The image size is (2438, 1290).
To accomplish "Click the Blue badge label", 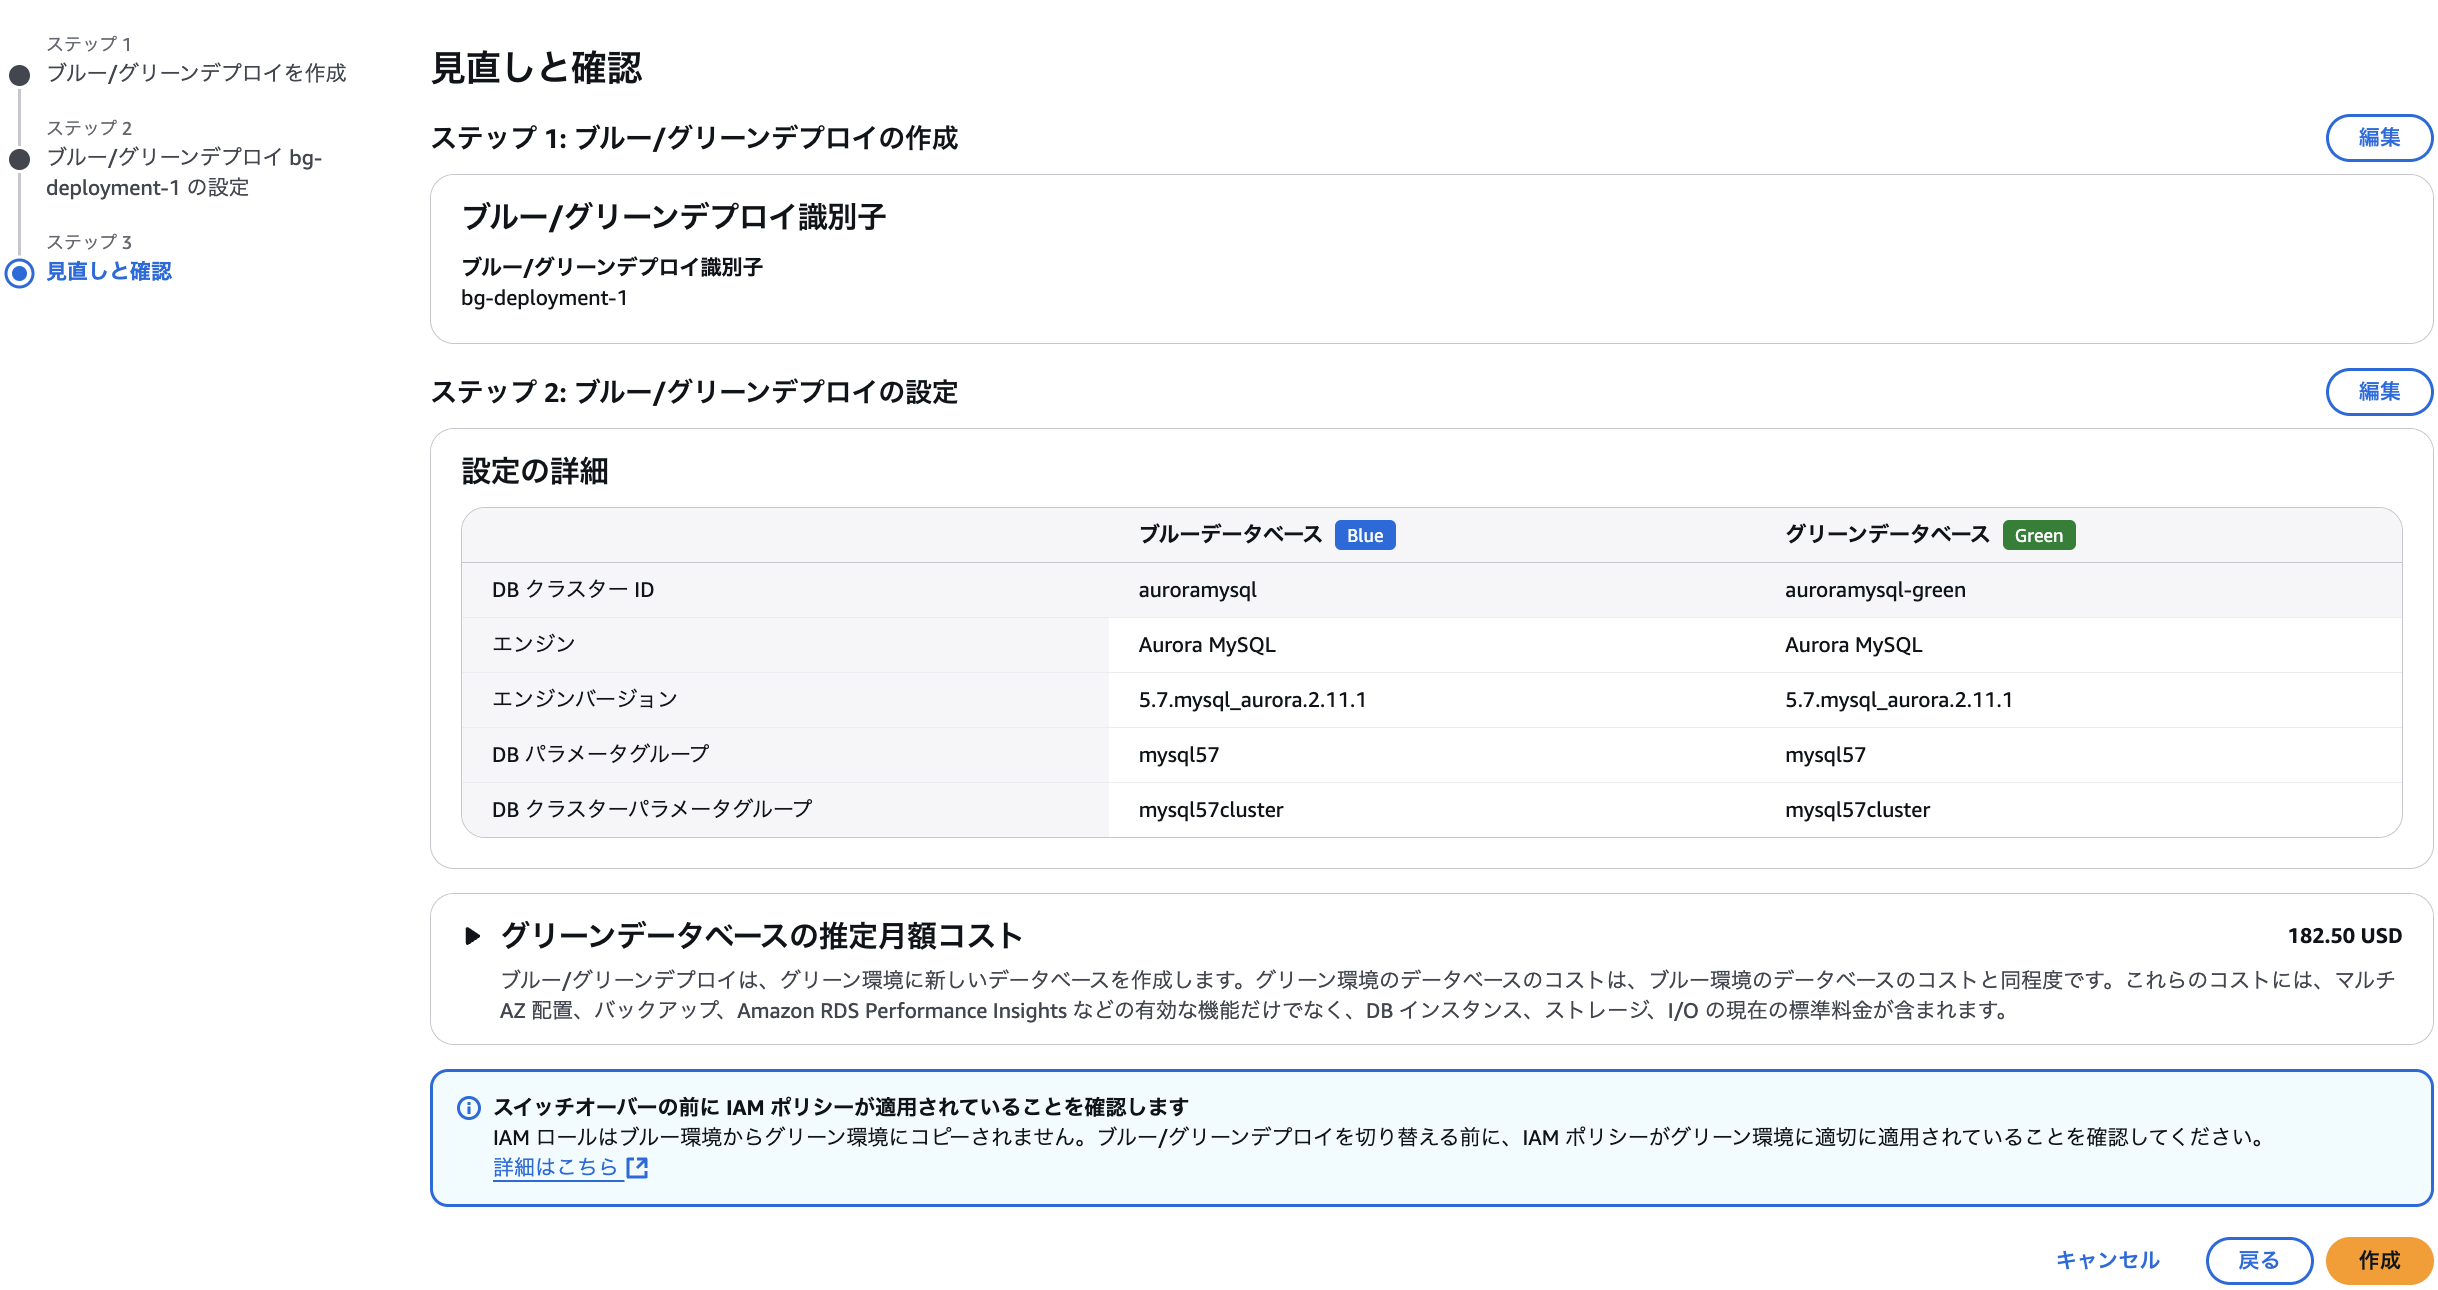I will click(1364, 535).
